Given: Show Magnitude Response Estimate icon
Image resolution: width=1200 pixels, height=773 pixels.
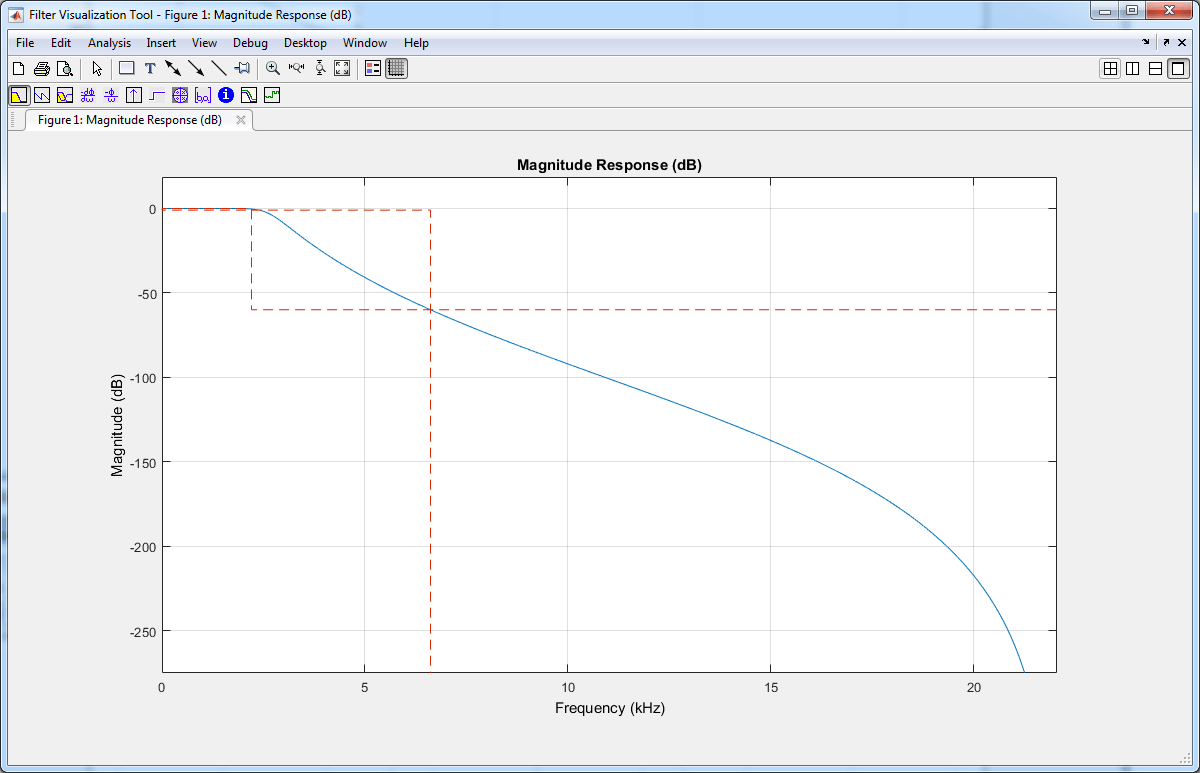Looking at the screenshot, I should [x=249, y=95].
